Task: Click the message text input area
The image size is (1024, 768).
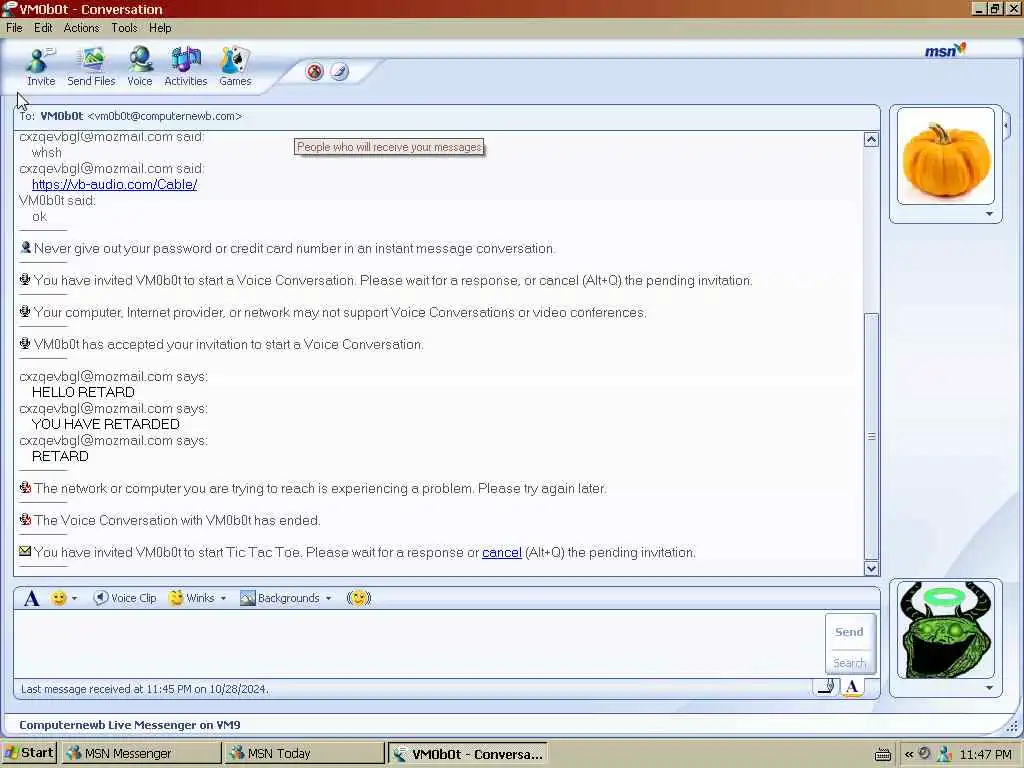Action: [x=418, y=644]
